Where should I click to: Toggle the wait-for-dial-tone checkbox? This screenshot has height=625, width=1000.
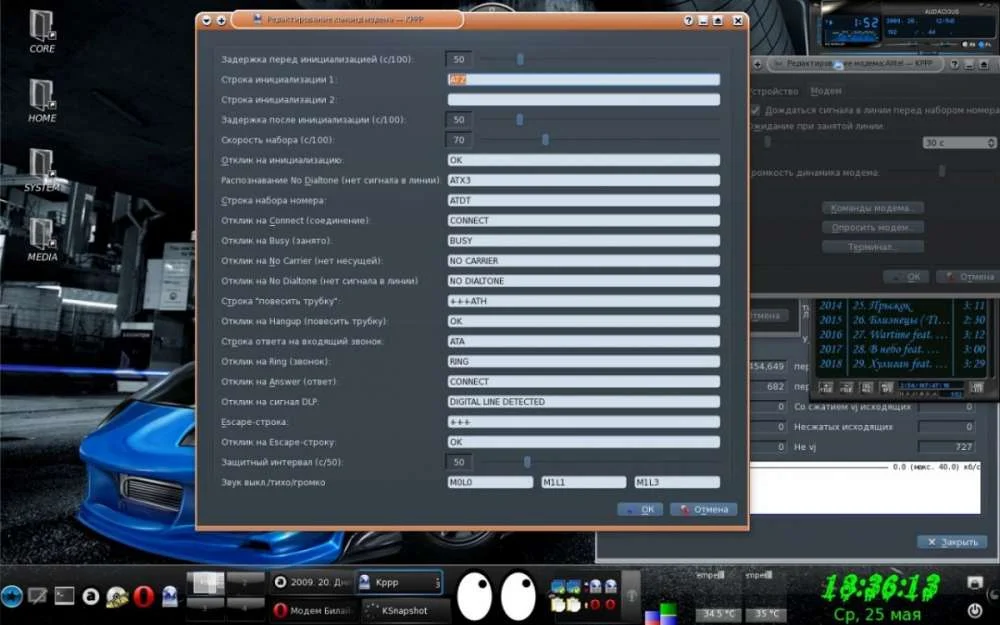point(754,110)
